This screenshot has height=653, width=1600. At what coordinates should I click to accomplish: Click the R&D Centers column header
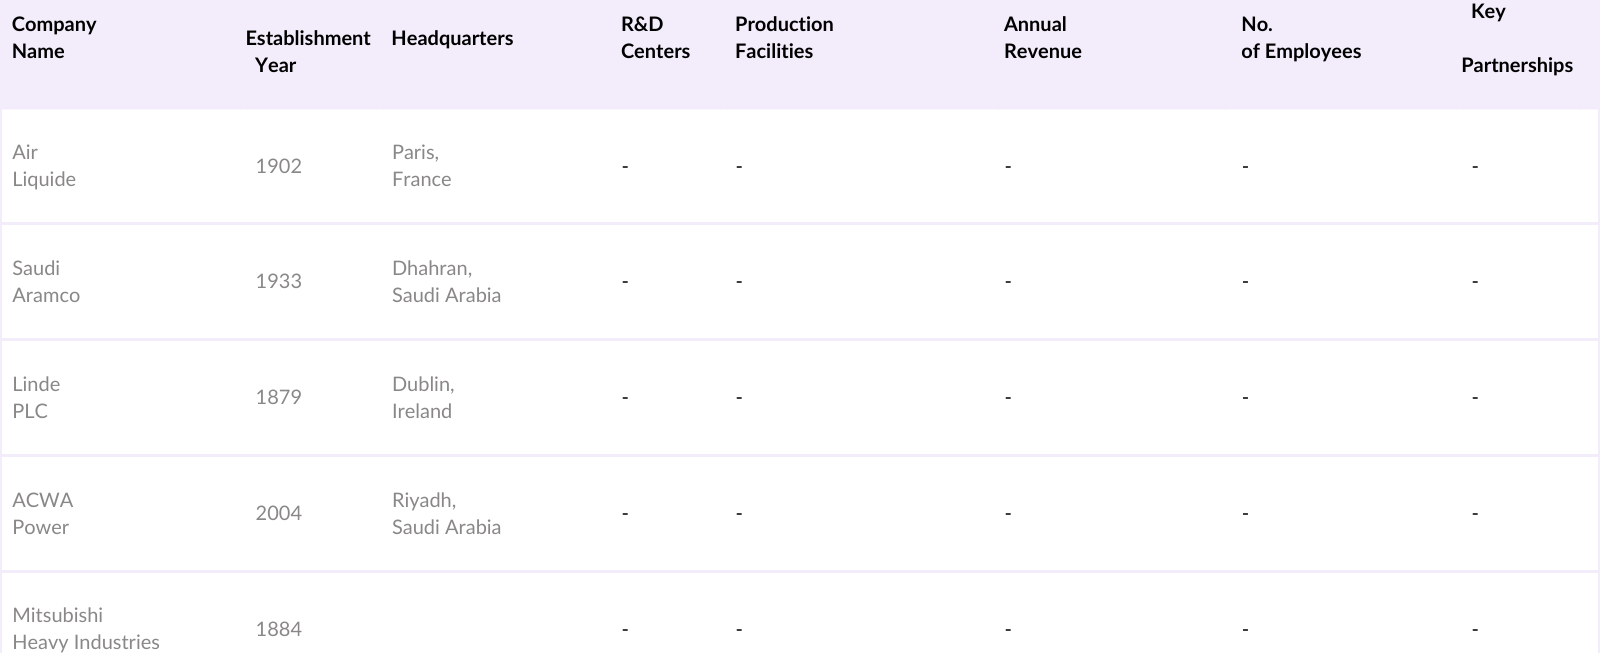tap(655, 38)
